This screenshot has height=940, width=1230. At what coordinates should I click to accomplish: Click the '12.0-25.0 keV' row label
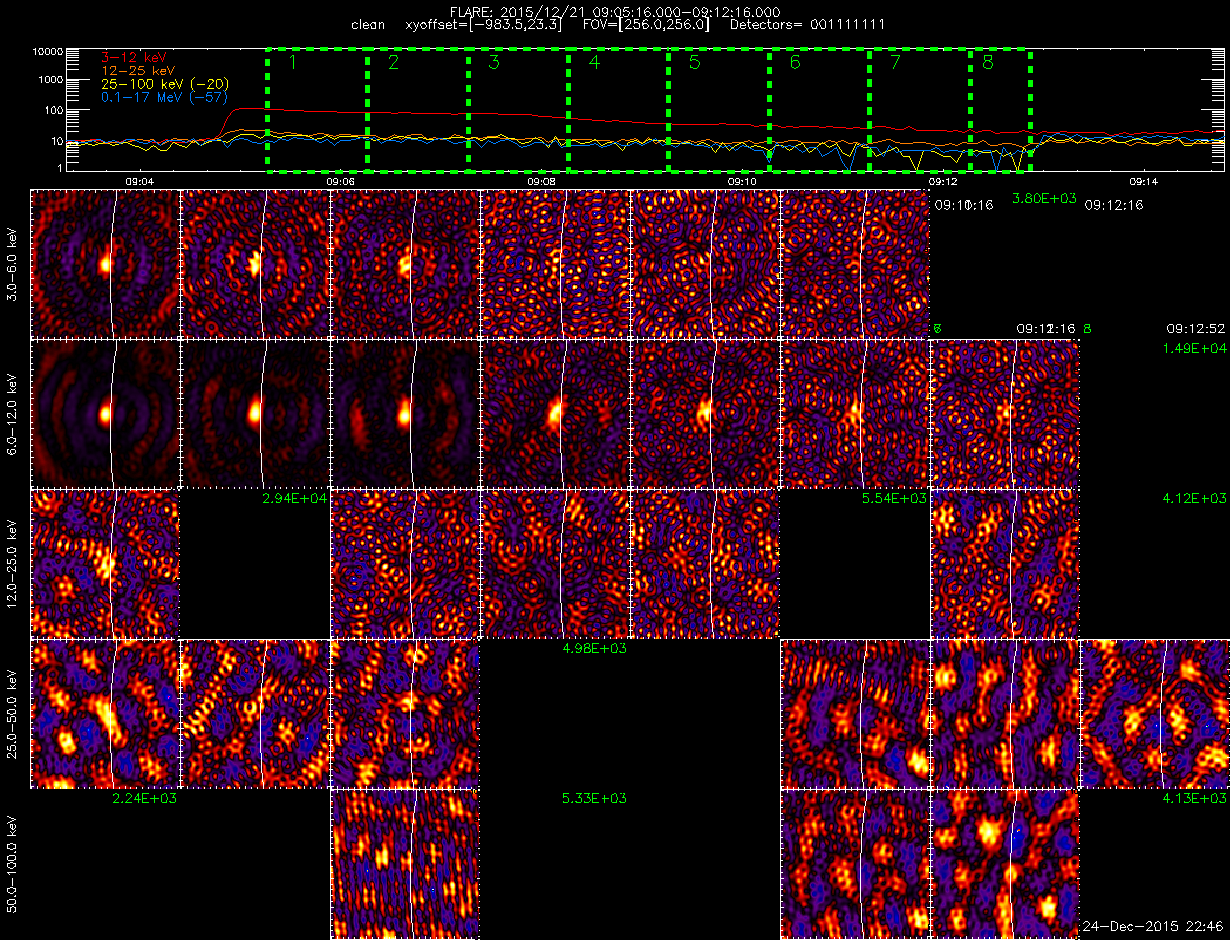click(12, 563)
